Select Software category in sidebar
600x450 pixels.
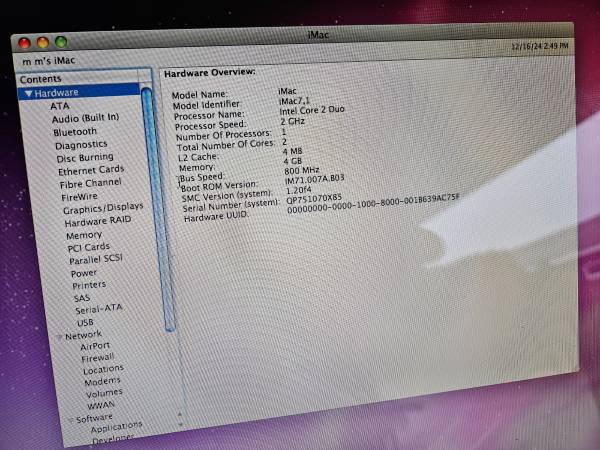point(94,418)
